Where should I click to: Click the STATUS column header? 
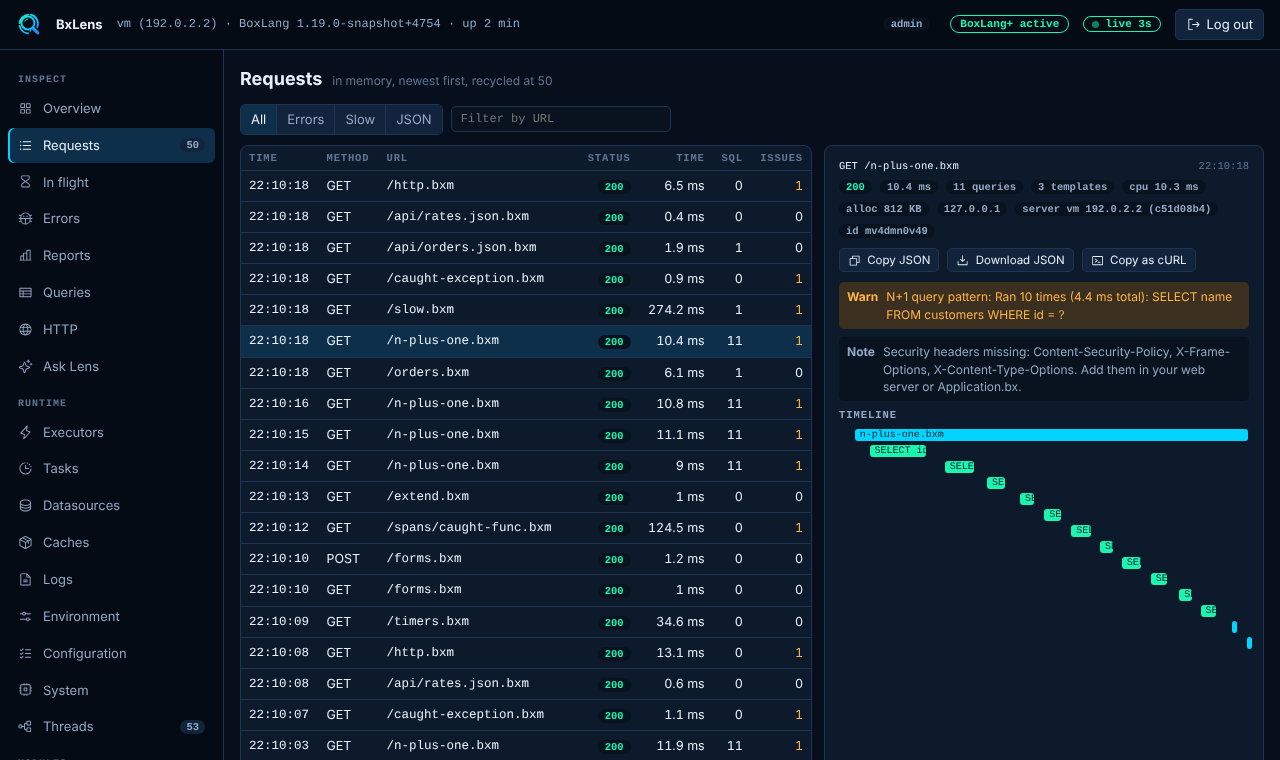click(x=609, y=158)
